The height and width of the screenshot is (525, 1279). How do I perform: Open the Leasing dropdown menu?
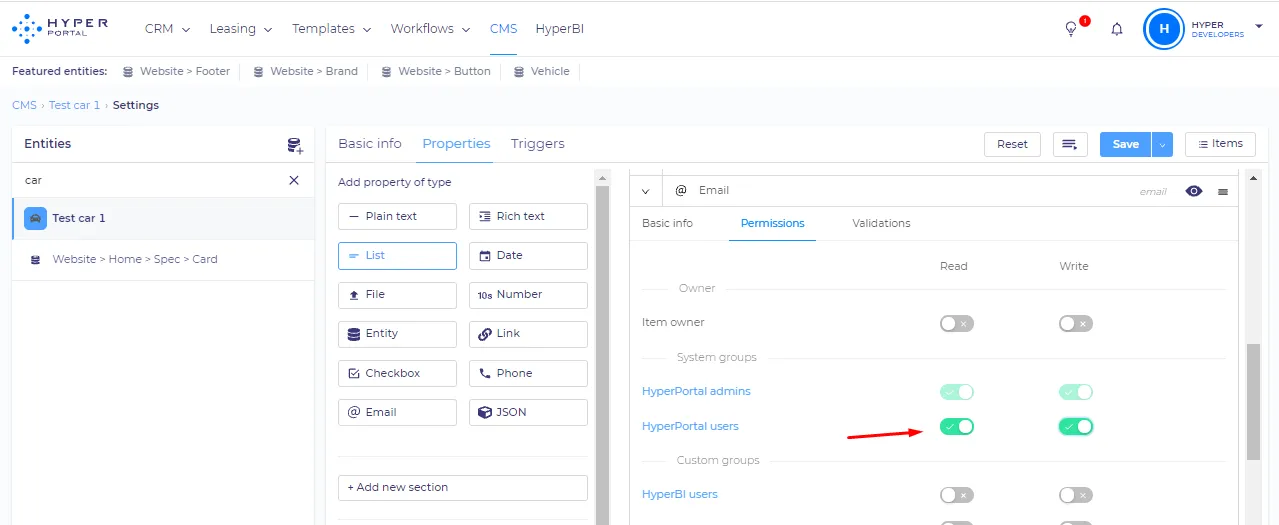[x=241, y=29]
